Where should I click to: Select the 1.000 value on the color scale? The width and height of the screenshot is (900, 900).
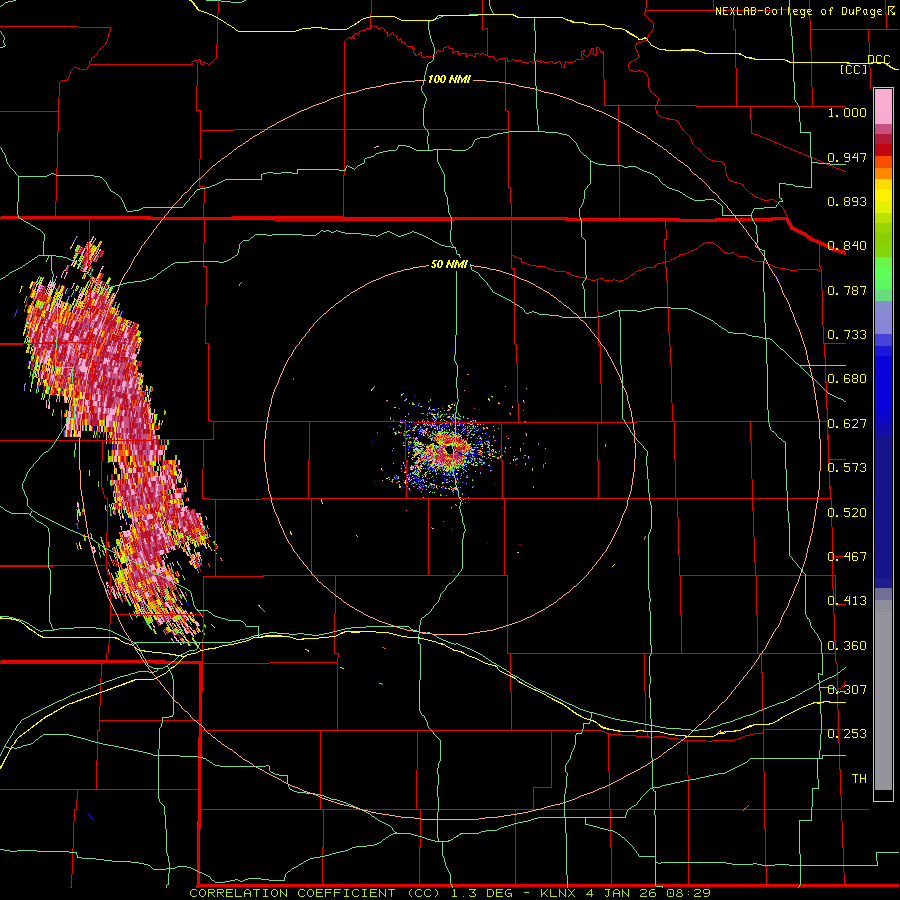[x=847, y=112]
